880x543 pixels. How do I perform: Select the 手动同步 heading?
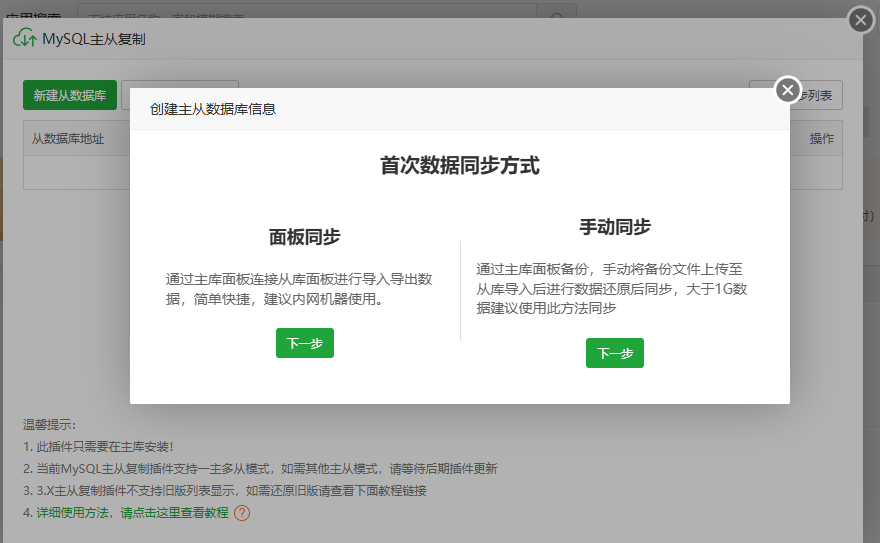615,227
